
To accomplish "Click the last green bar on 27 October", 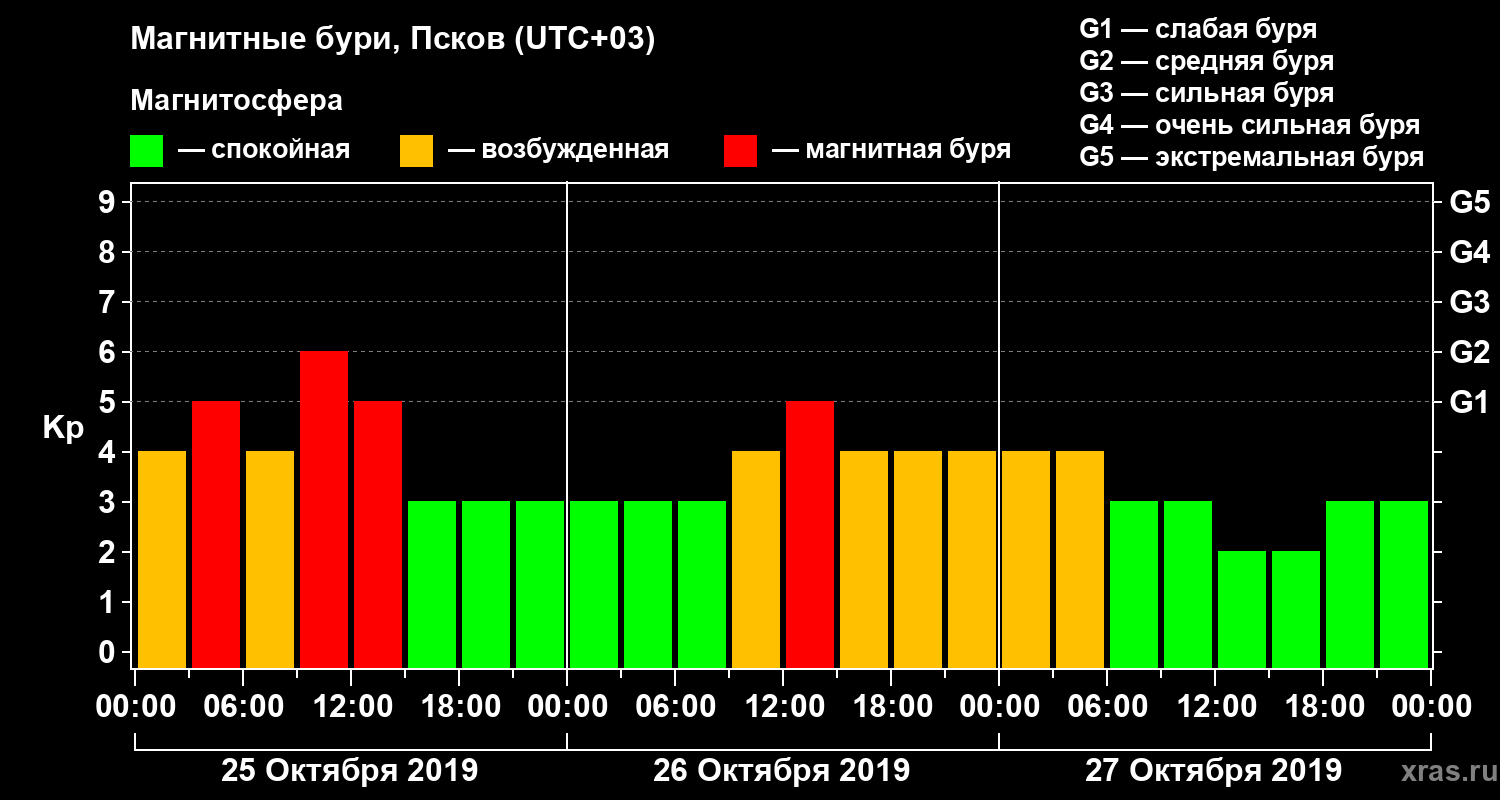I will tap(1404, 585).
